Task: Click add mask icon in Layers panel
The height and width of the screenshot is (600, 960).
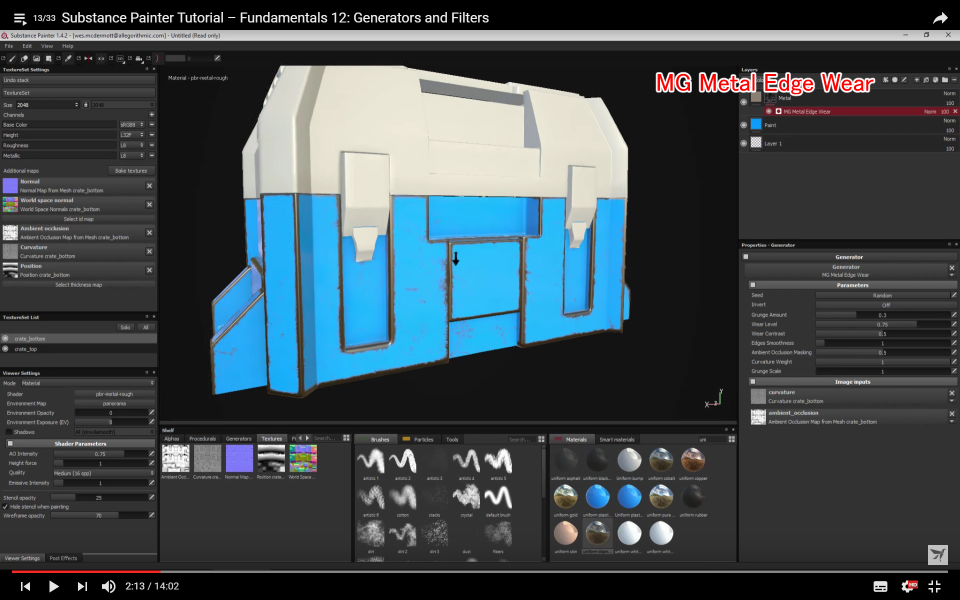Action: click(x=894, y=80)
